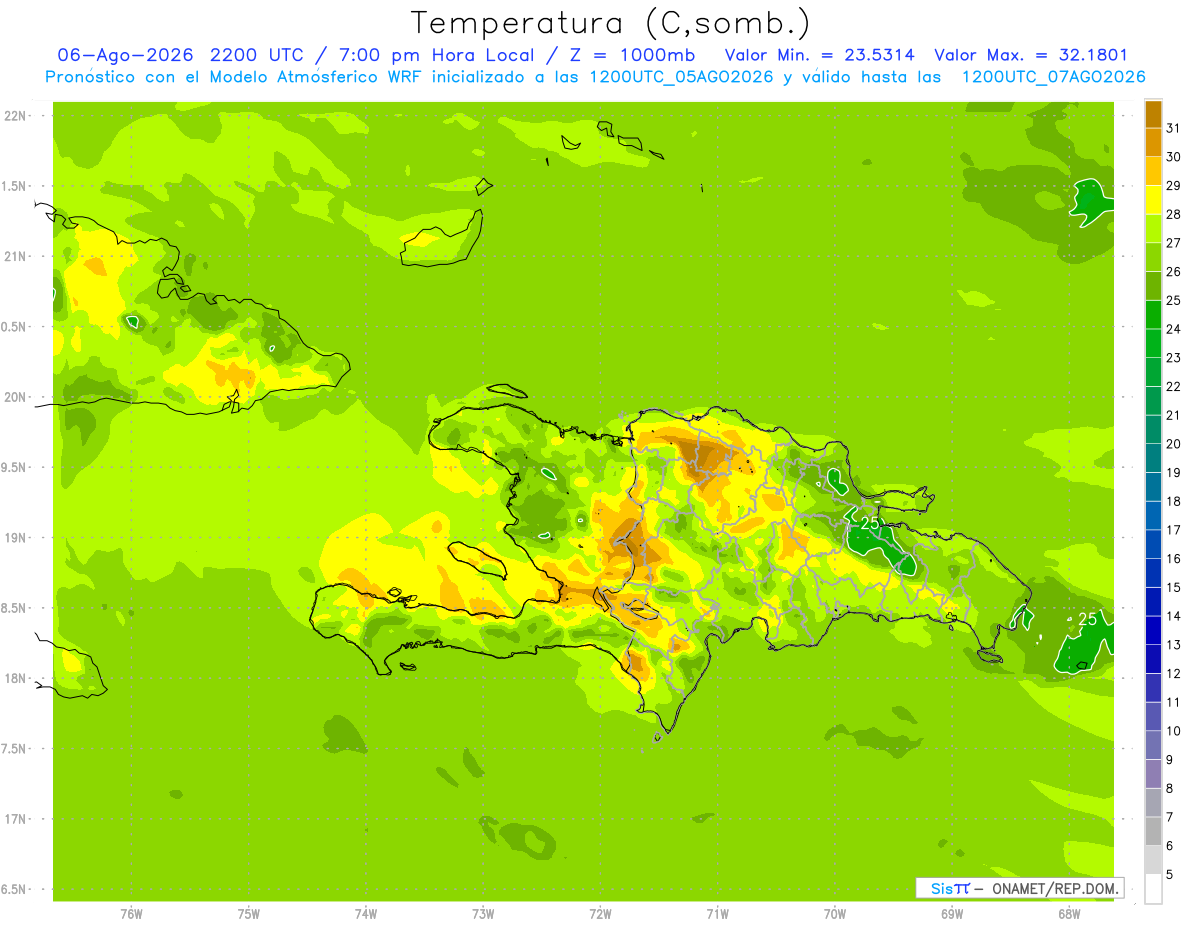The width and height of the screenshot is (1200, 927).
Task: Click the '8' legend value
Action: [1170, 789]
